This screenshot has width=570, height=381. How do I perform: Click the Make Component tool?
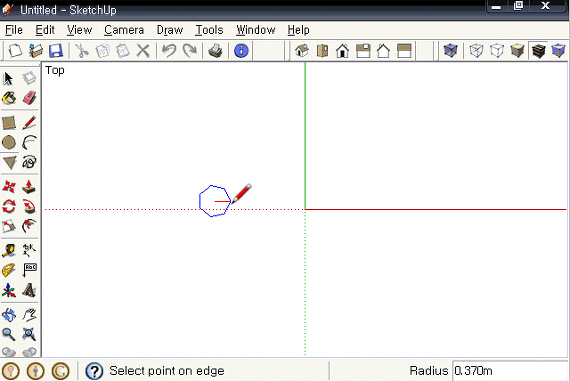(x=29, y=78)
